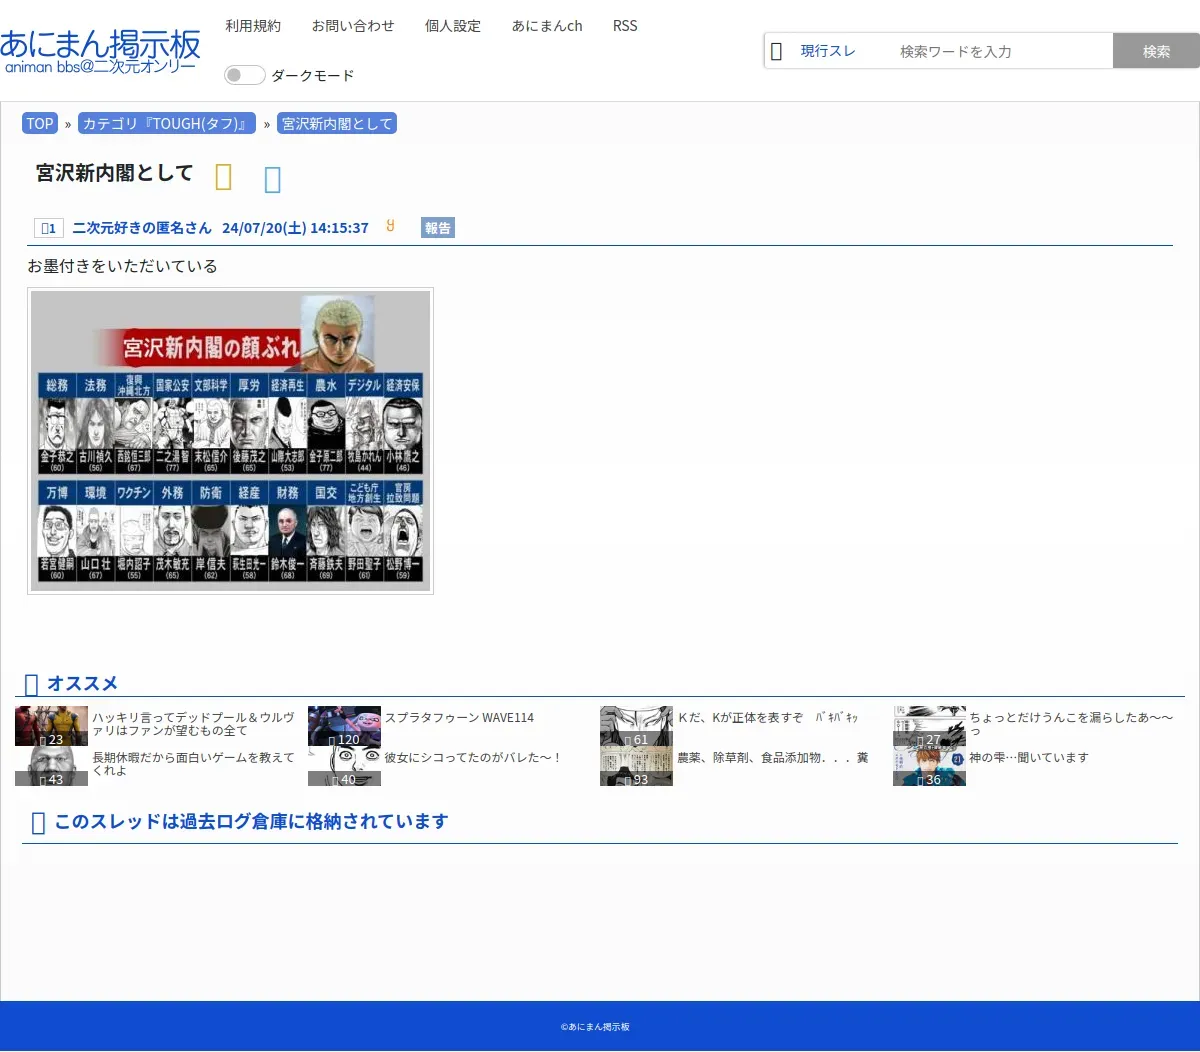Go to あにまんch
Image resolution: width=1200 pixels, height=1052 pixels.
tap(547, 26)
